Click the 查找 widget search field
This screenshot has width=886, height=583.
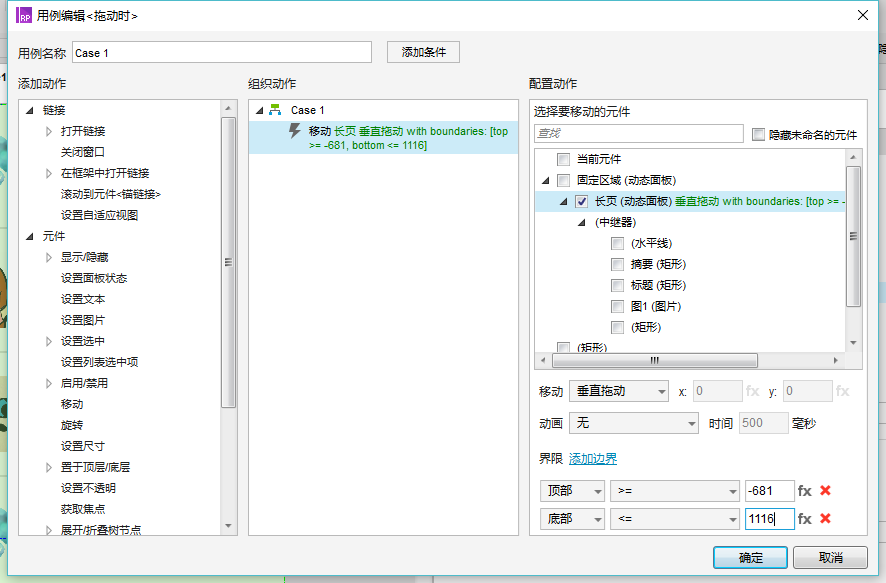pyautogui.click(x=639, y=133)
